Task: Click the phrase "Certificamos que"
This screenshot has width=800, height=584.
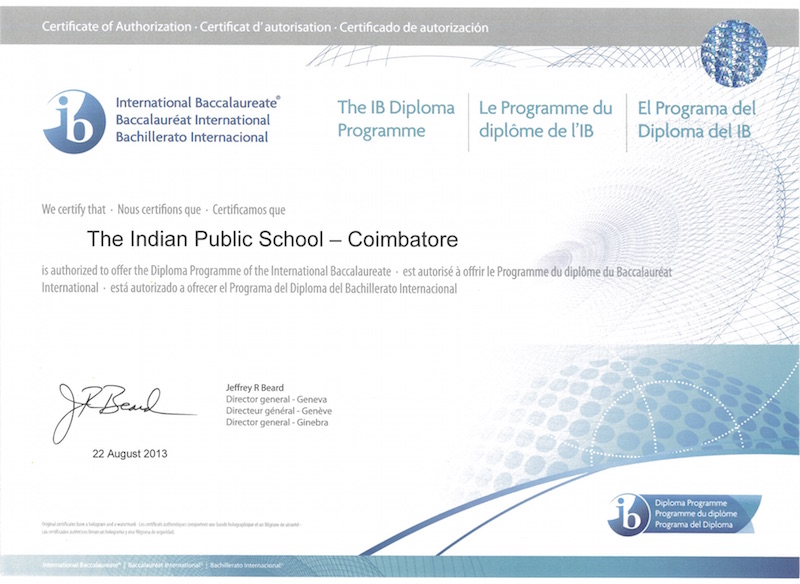Action: [249, 210]
